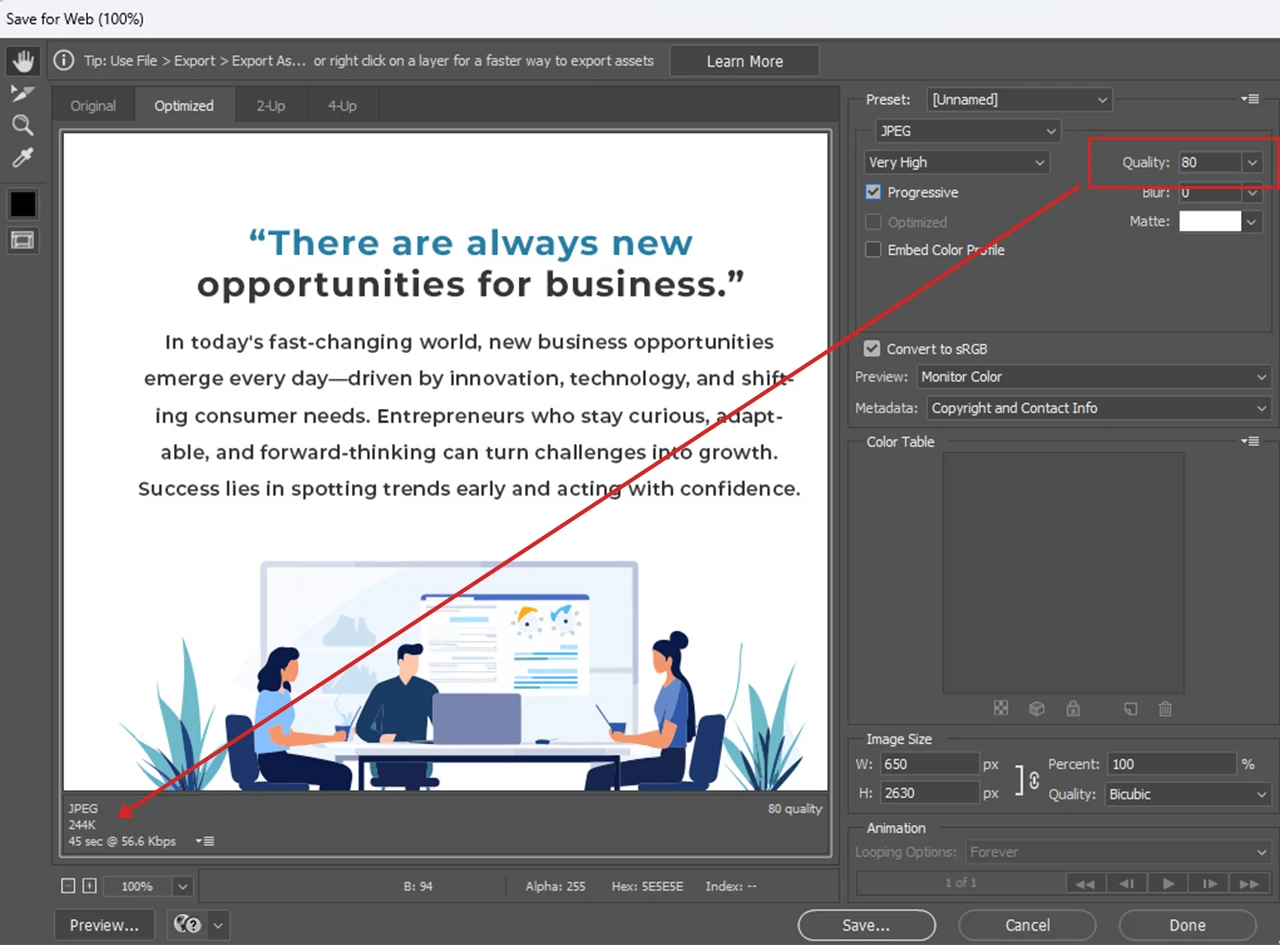Toggle slices visibility icon
The height and width of the screenshot is (945, 1280).
22,240
